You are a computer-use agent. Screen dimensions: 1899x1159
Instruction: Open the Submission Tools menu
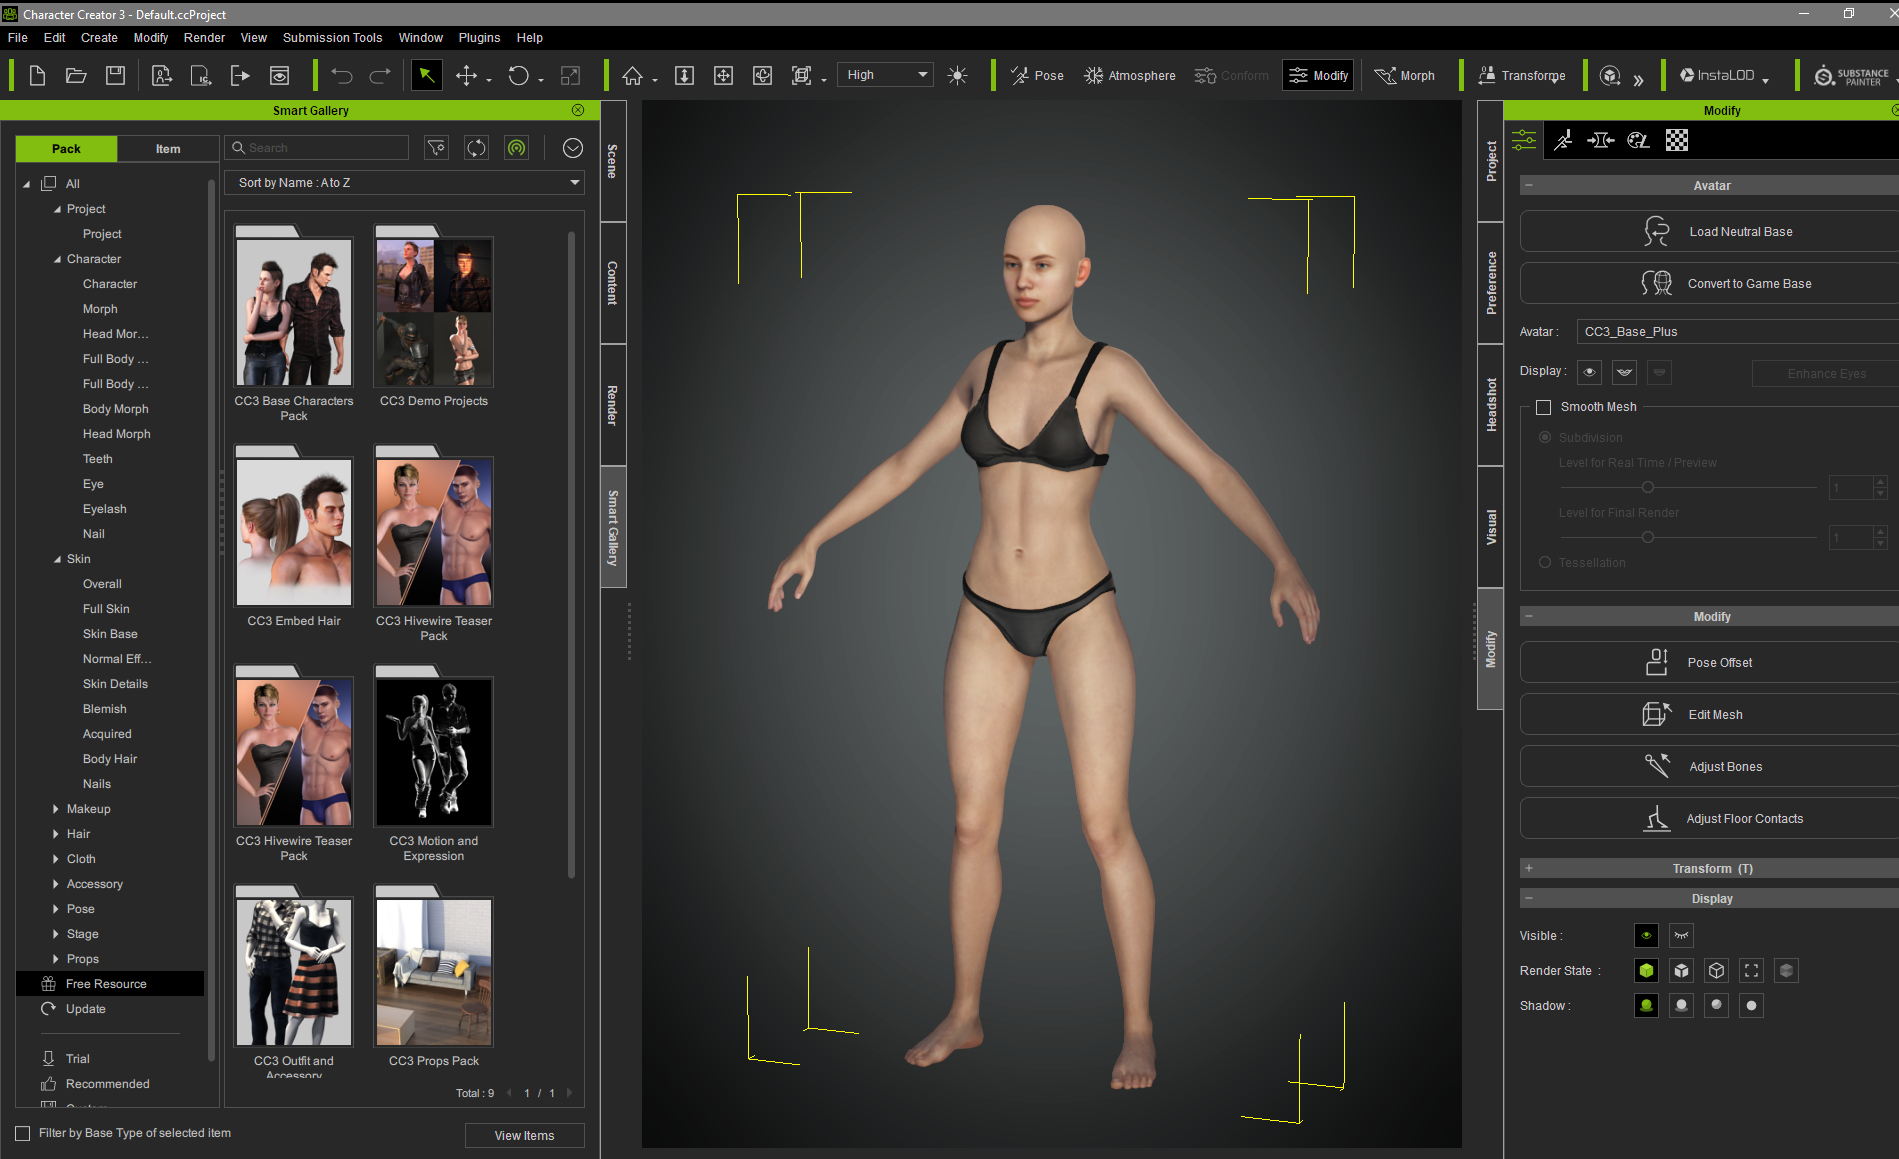point(332,38)
